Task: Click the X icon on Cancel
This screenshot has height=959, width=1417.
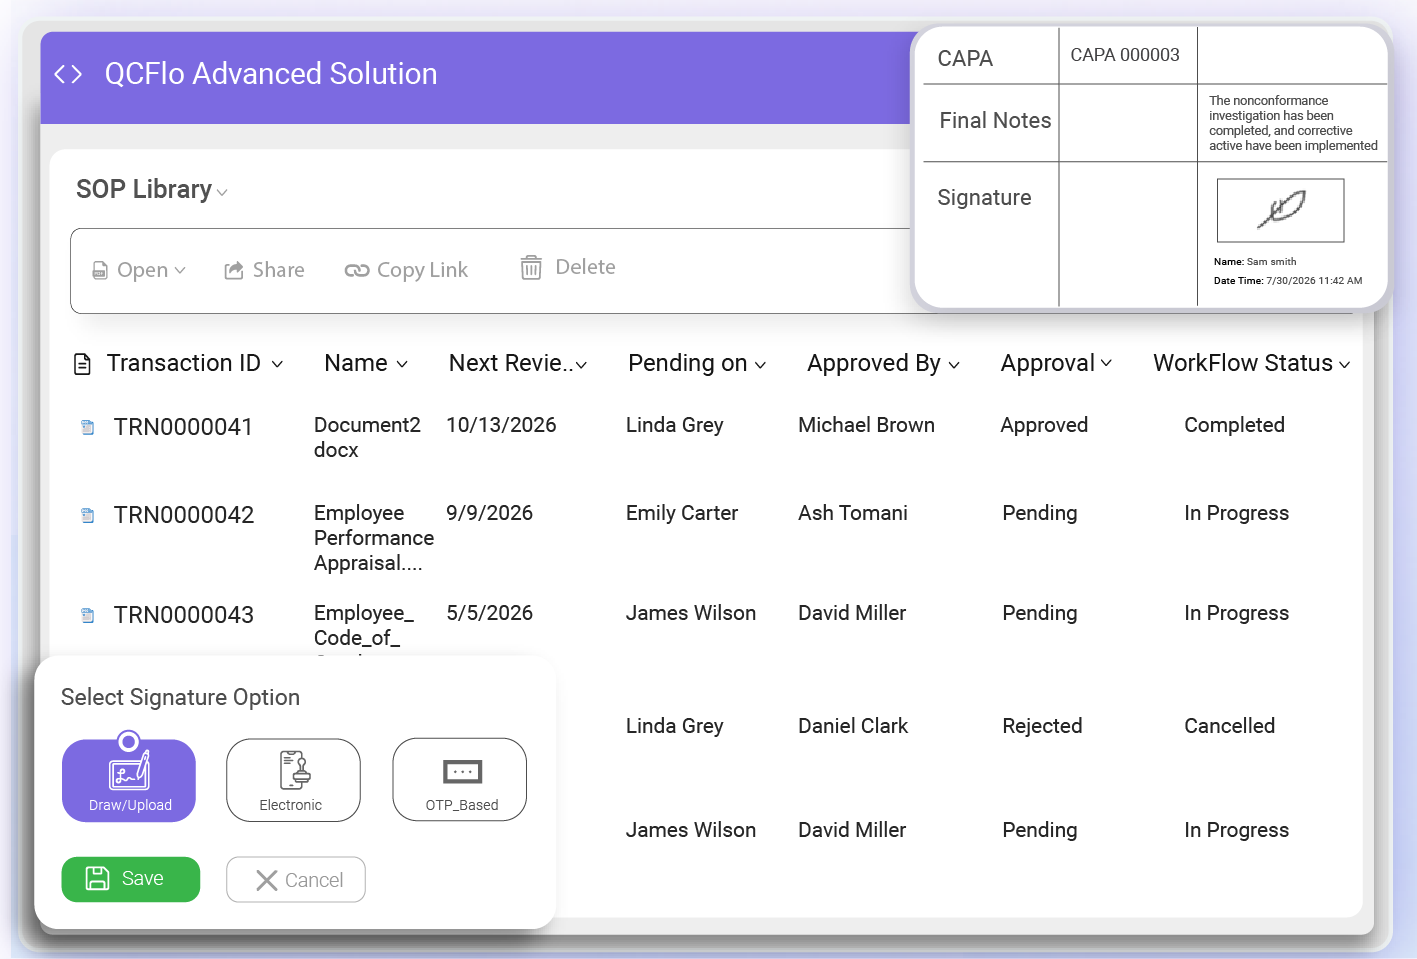Action: 267,880
